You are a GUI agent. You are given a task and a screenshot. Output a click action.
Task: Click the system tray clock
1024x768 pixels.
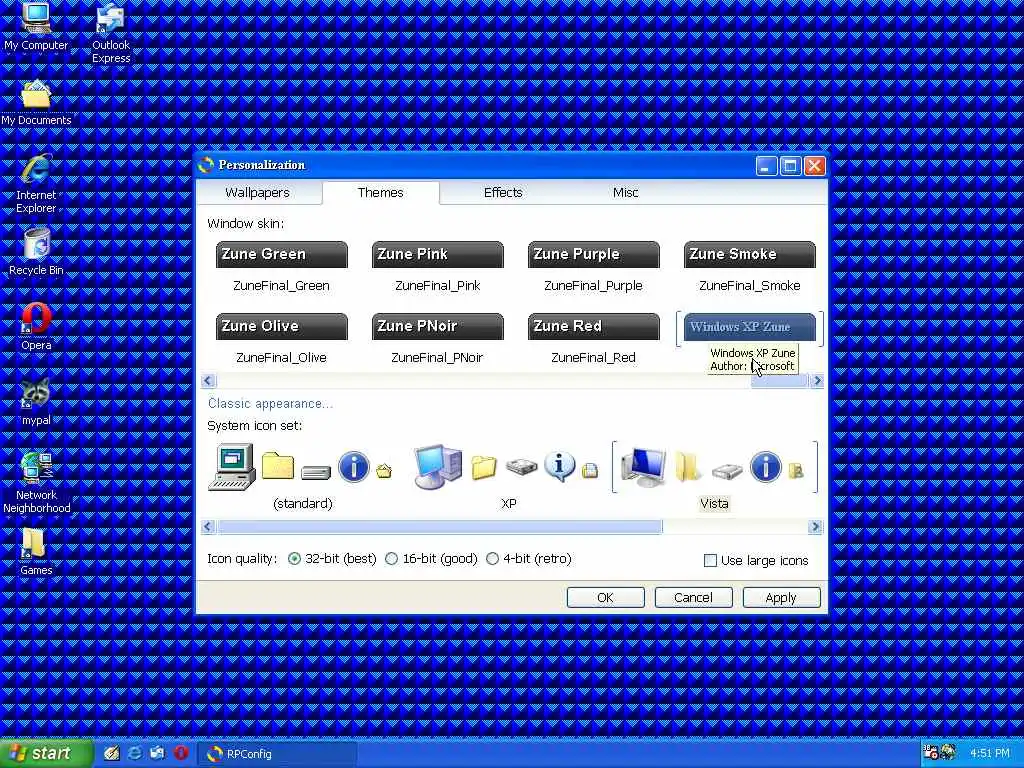tap(989, 754)
